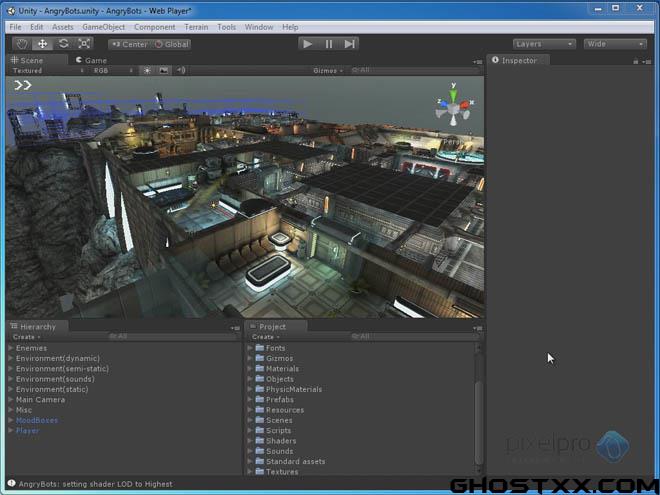The width and height of the screenshot is (660, 495).
Task: Click status bar console message icon
Action: coord(11,483)
